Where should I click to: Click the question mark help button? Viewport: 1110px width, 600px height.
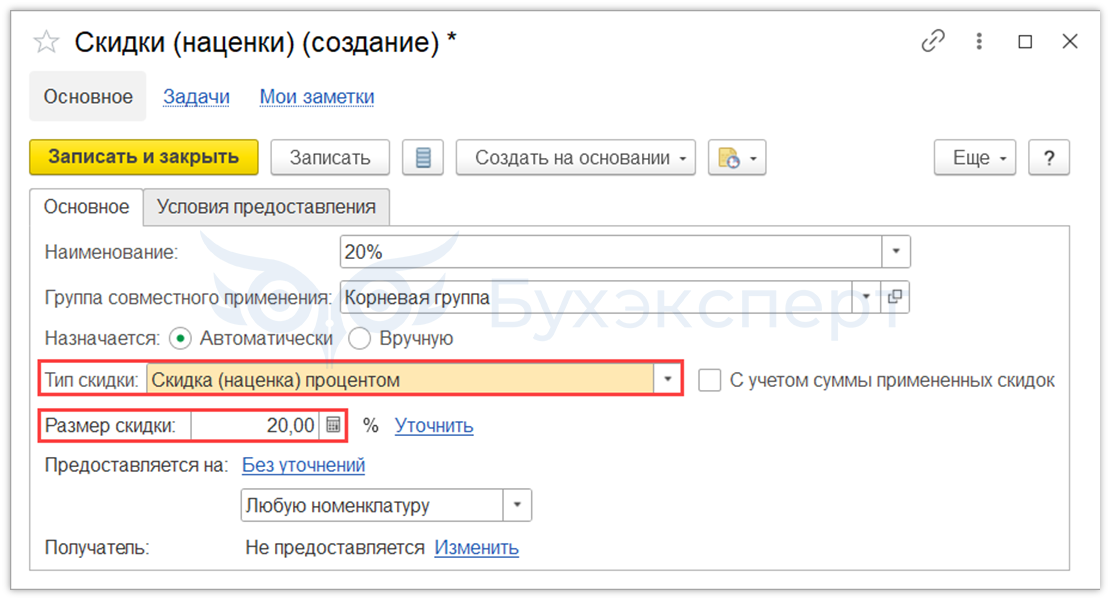click(1049, 158)
